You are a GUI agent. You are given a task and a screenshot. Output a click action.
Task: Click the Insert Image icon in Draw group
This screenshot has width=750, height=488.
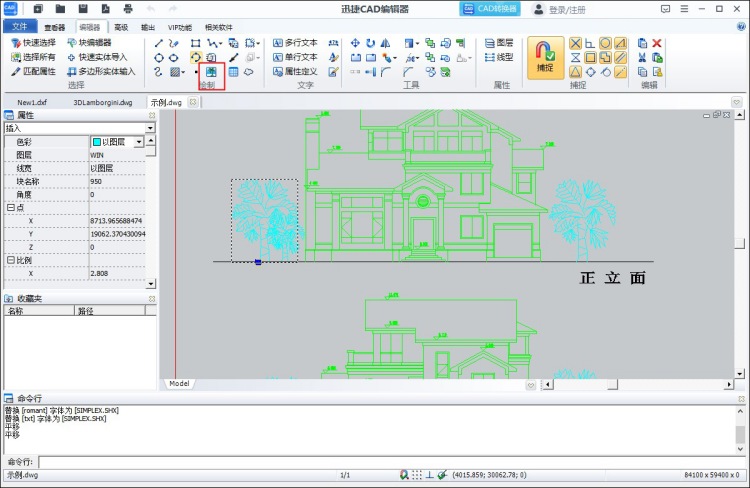point(211,72)
